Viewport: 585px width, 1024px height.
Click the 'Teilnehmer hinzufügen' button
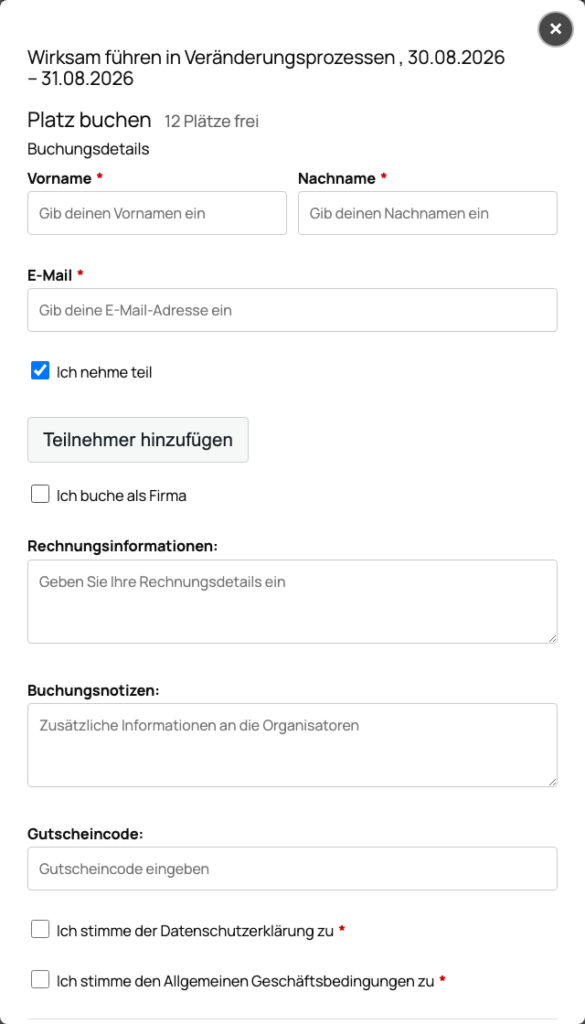click(138, 440)
